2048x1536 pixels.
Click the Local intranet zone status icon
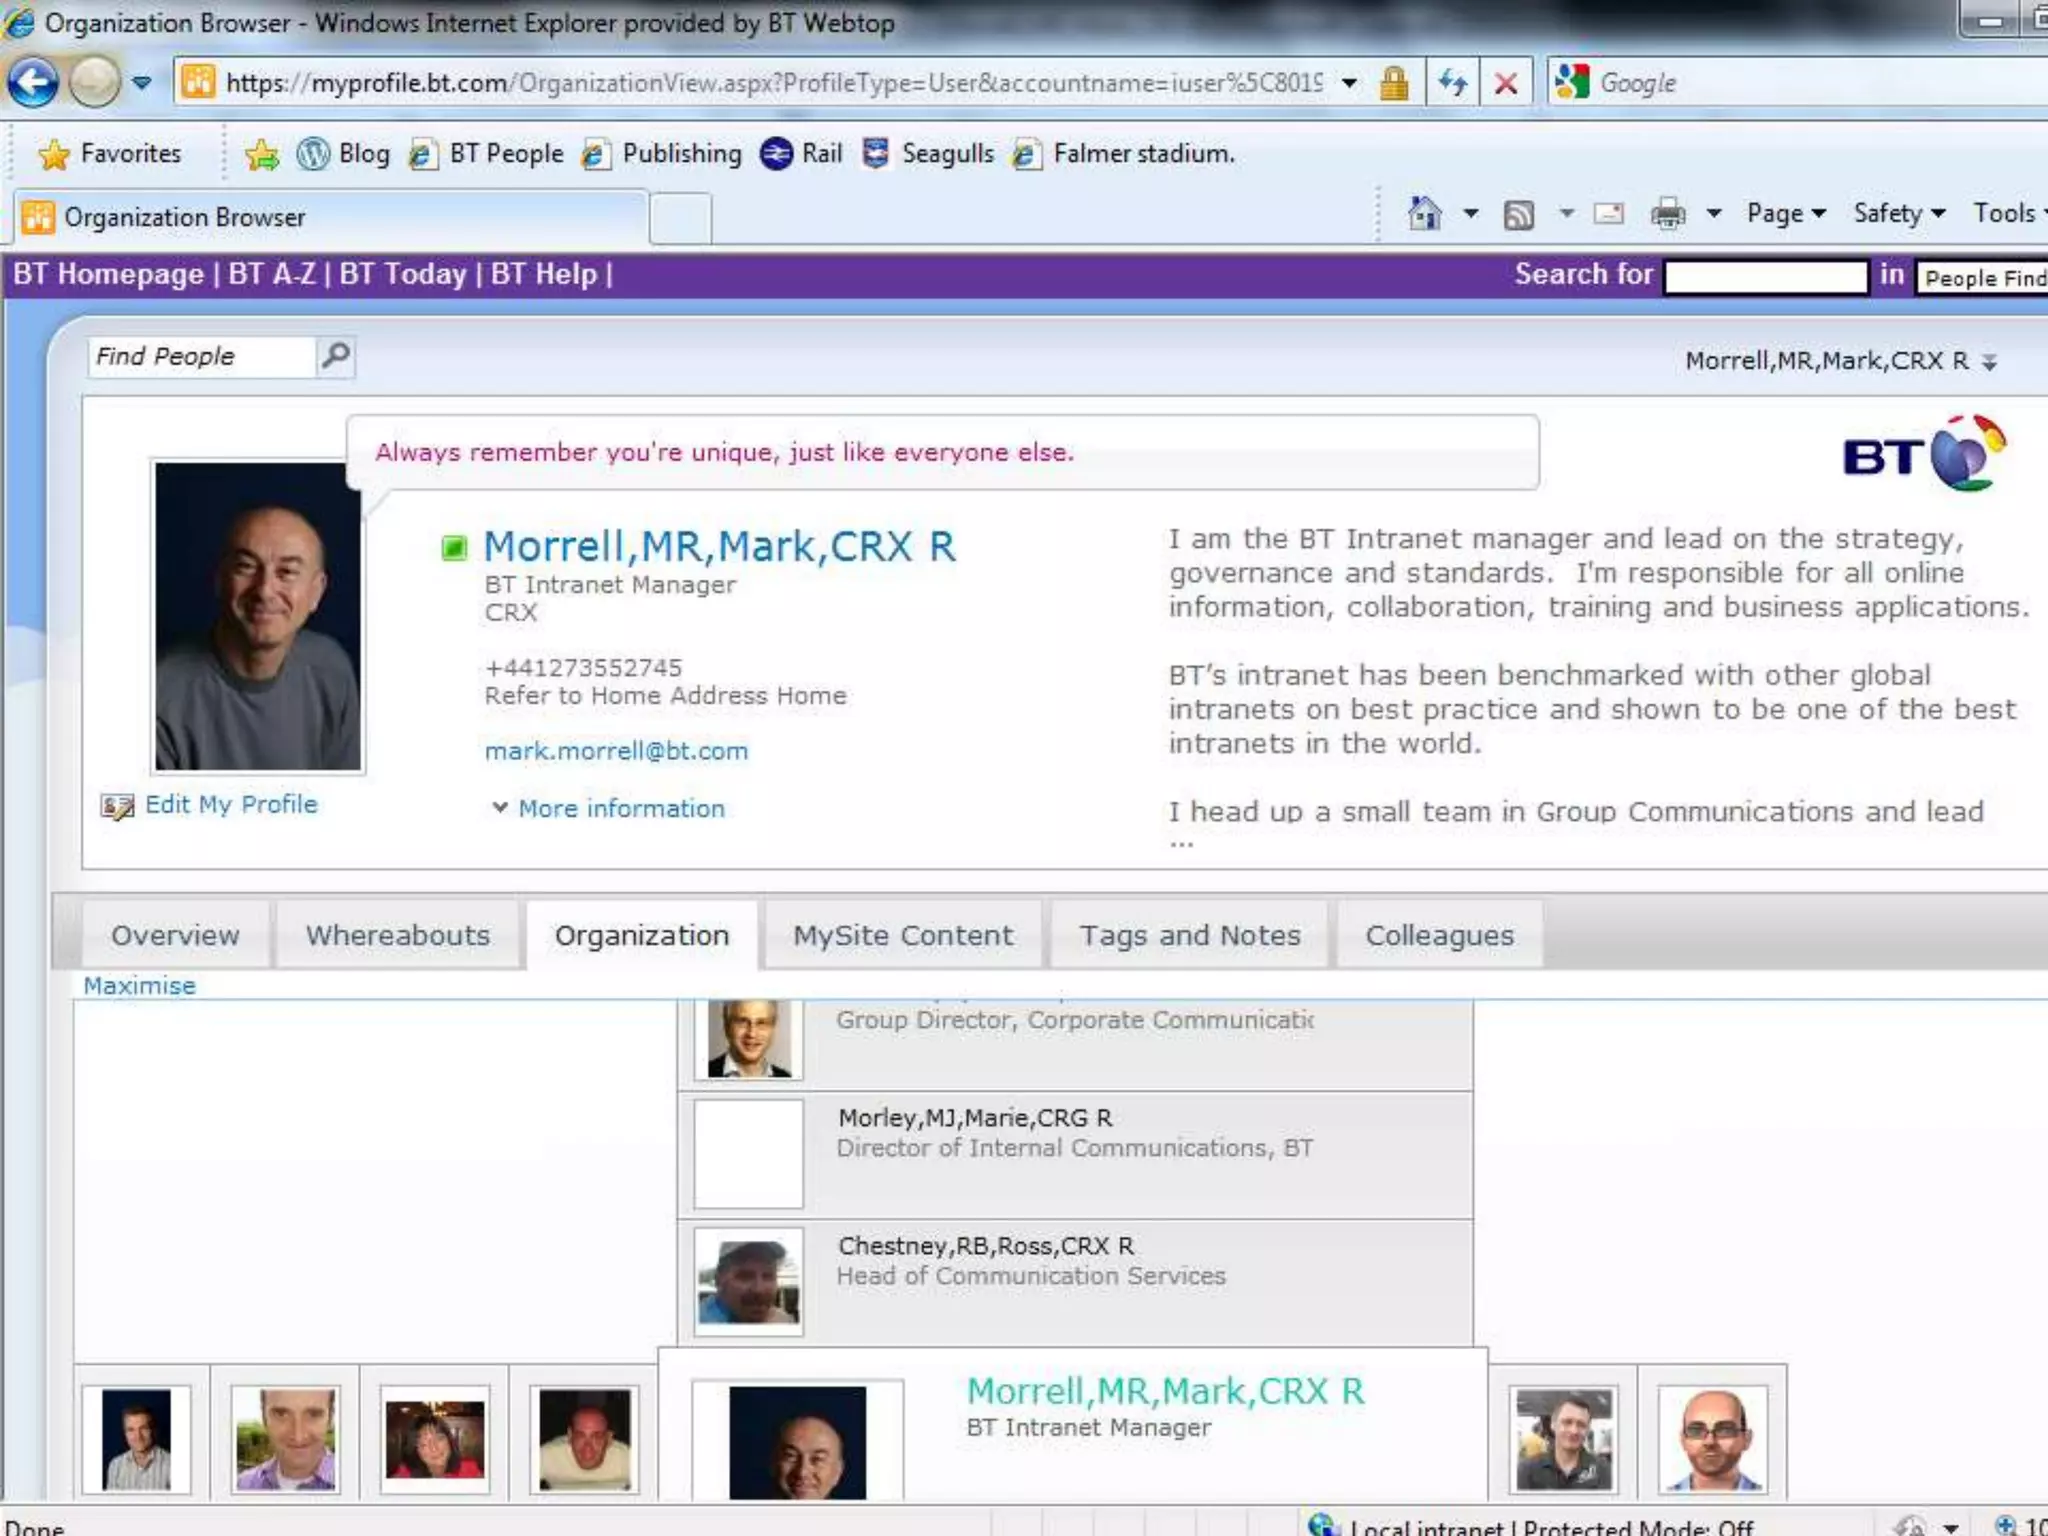point(1322,1524)
